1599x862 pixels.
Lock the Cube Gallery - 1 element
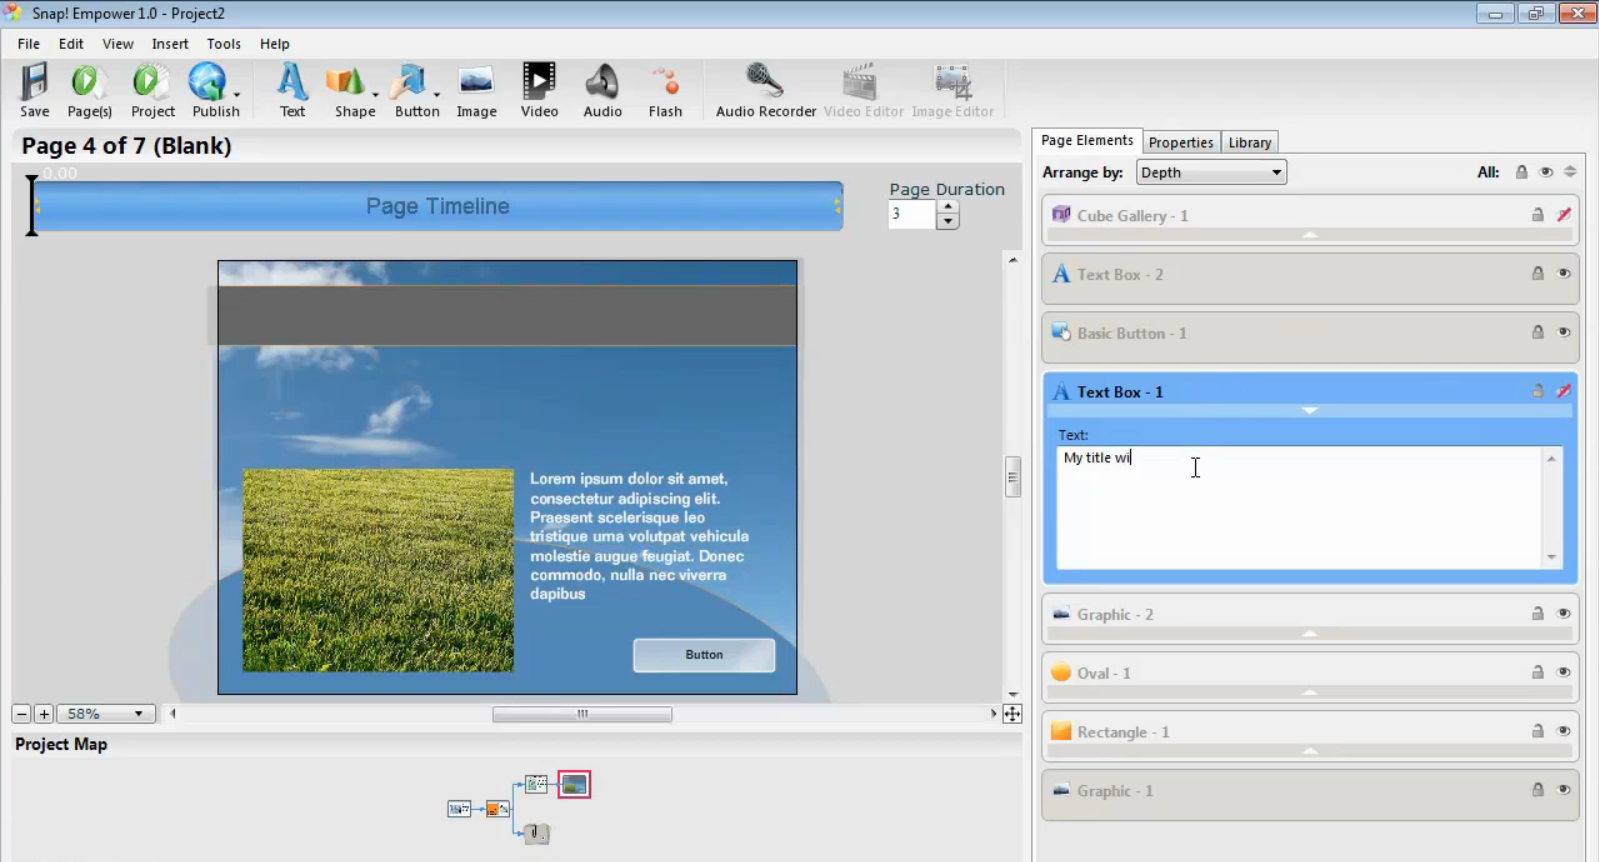(1538, 215)
